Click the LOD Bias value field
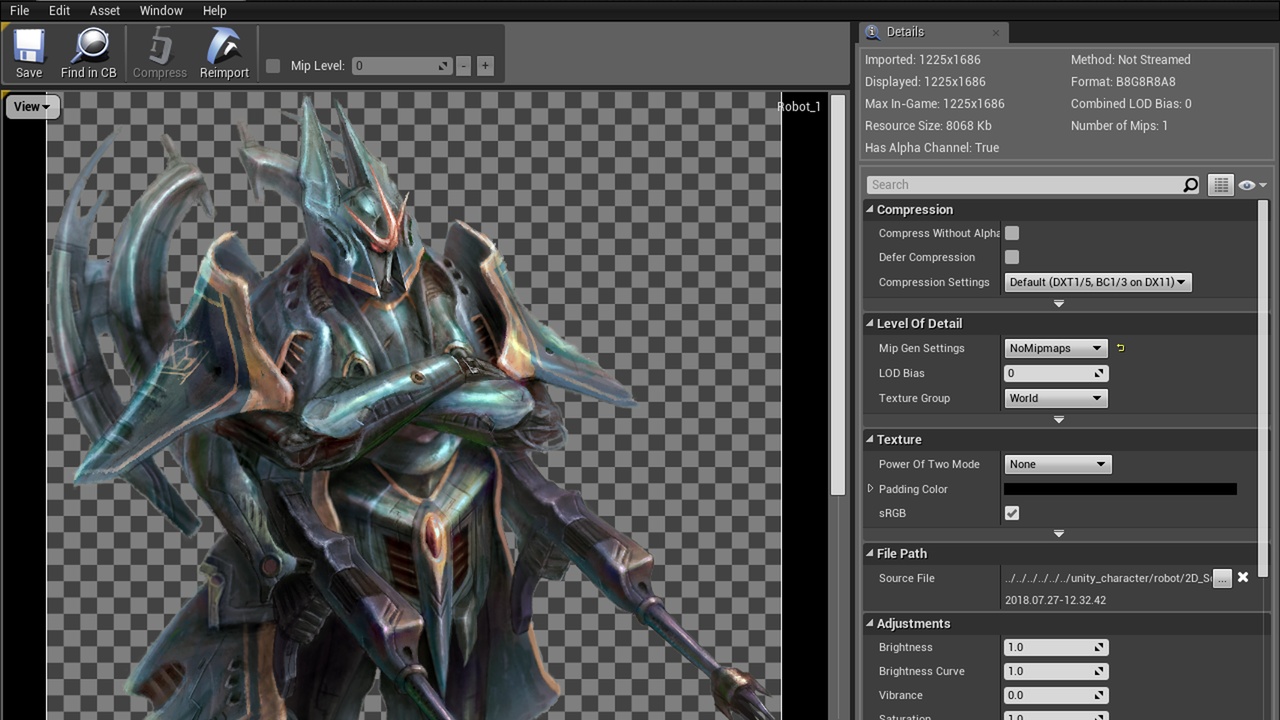 (1056, 373)
